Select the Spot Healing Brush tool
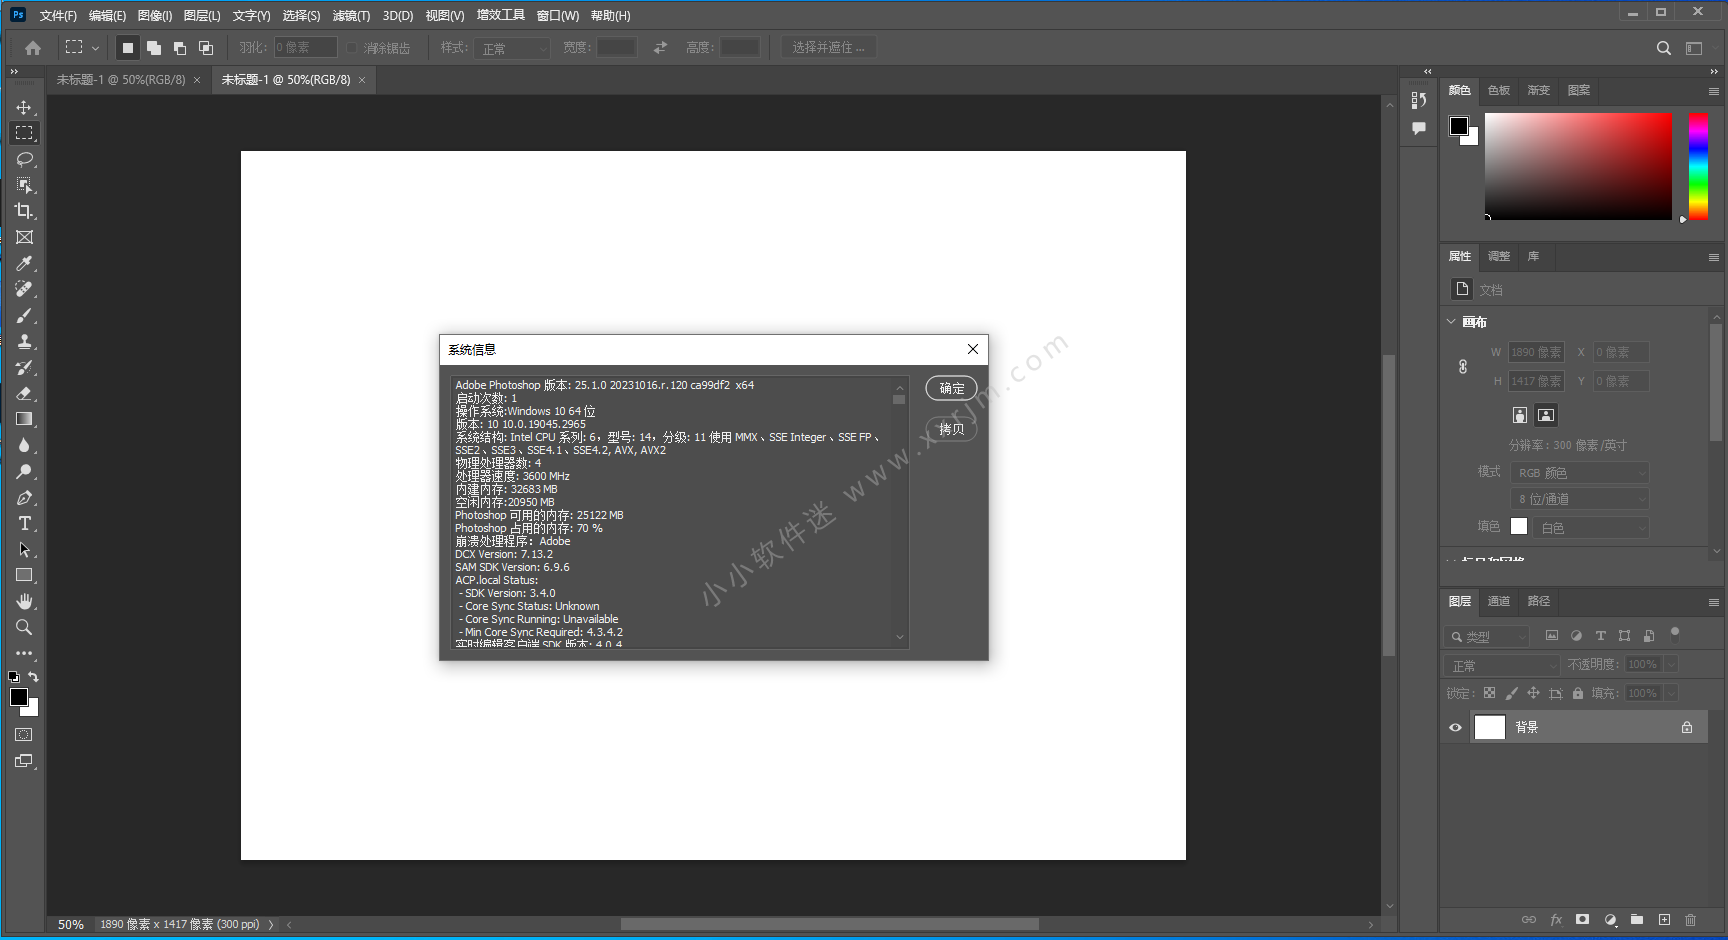 (x=24, y=289)
